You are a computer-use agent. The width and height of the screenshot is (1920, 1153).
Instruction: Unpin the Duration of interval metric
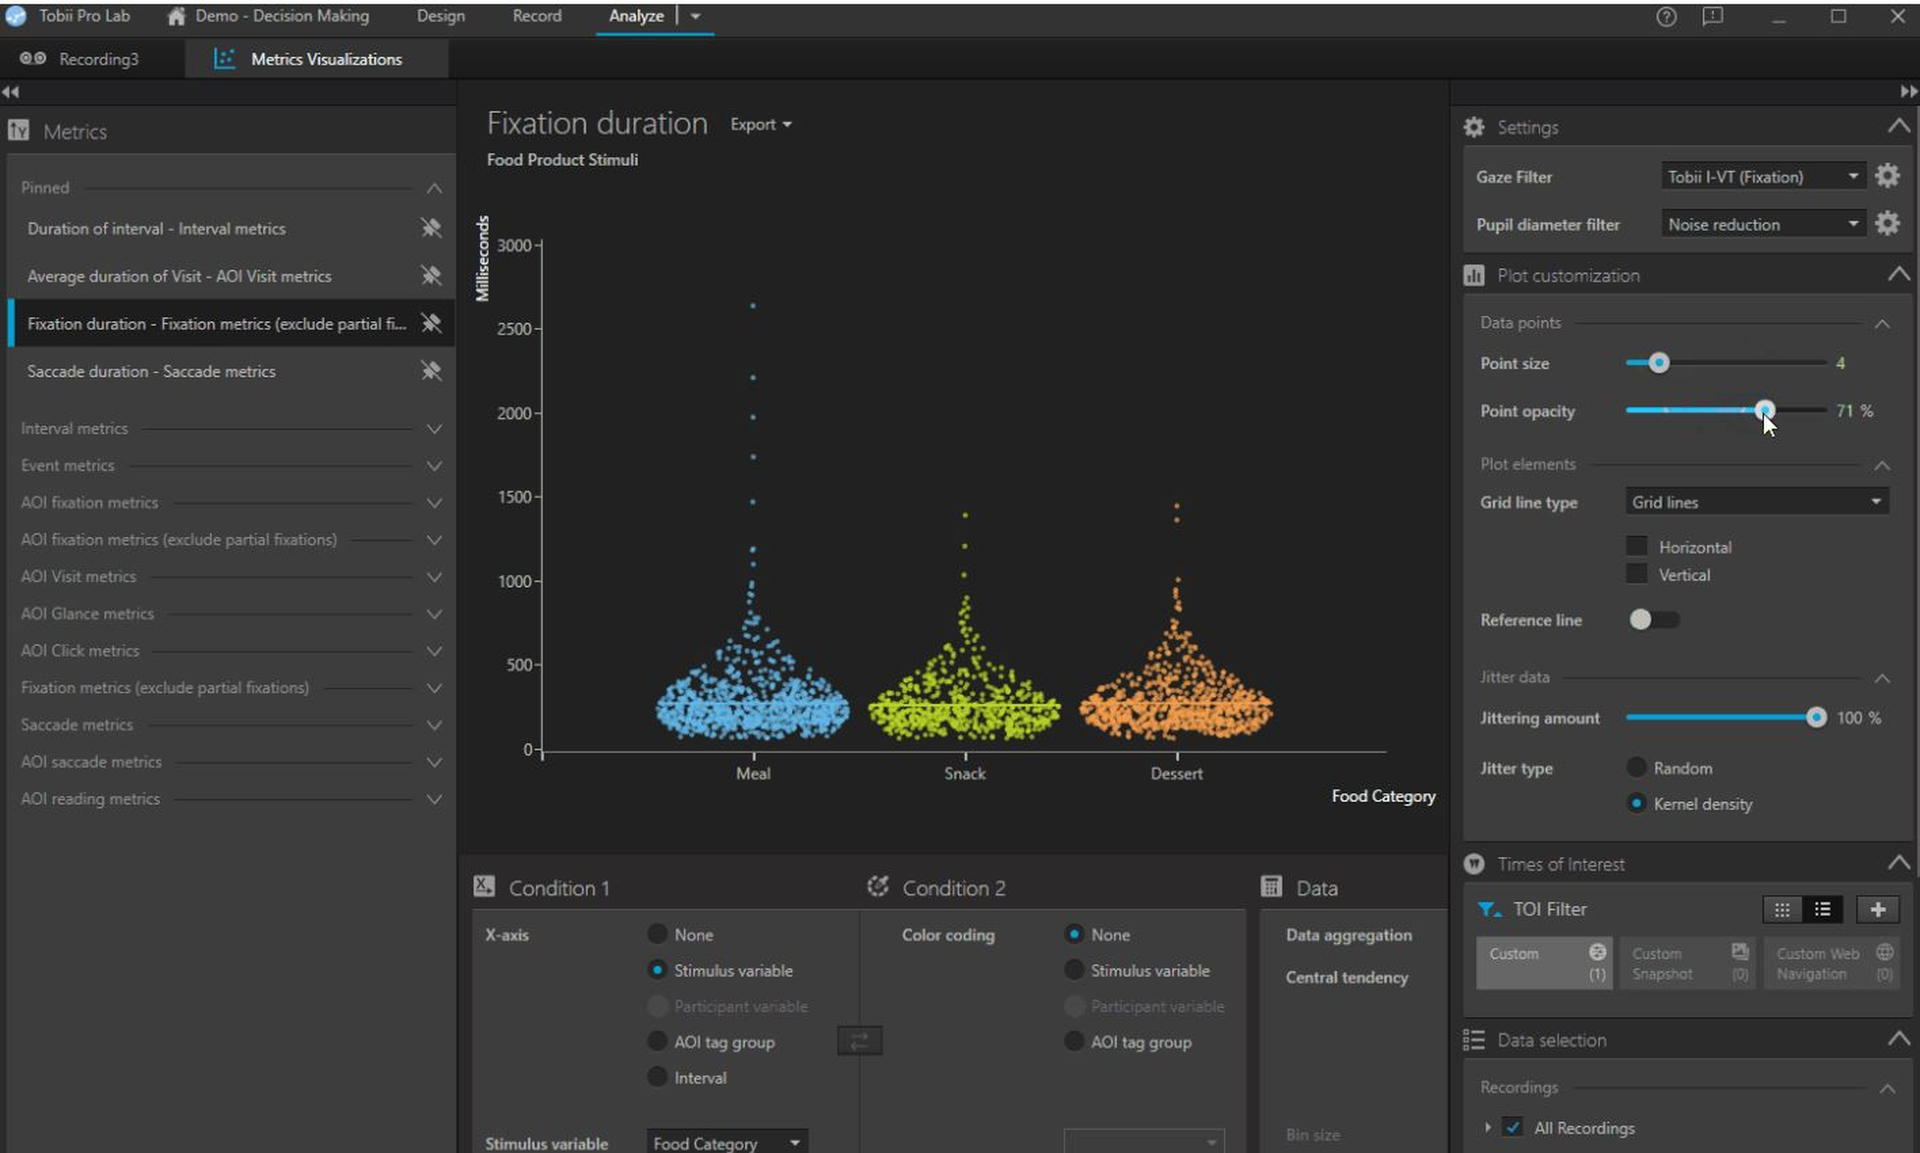(x=431, y=228)
